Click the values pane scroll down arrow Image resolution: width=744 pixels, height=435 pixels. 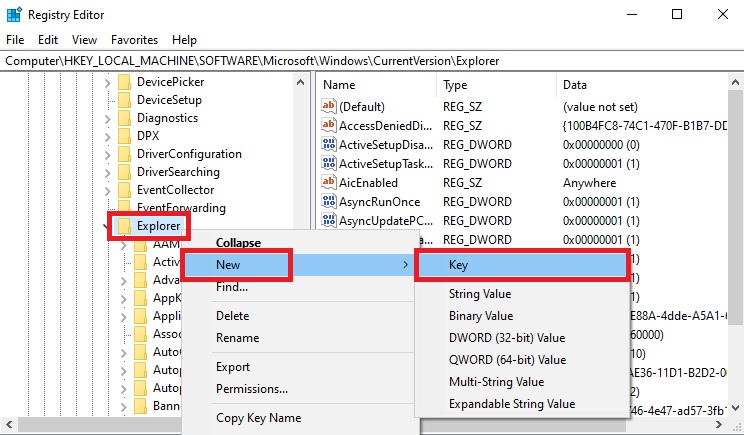(735, 408)
